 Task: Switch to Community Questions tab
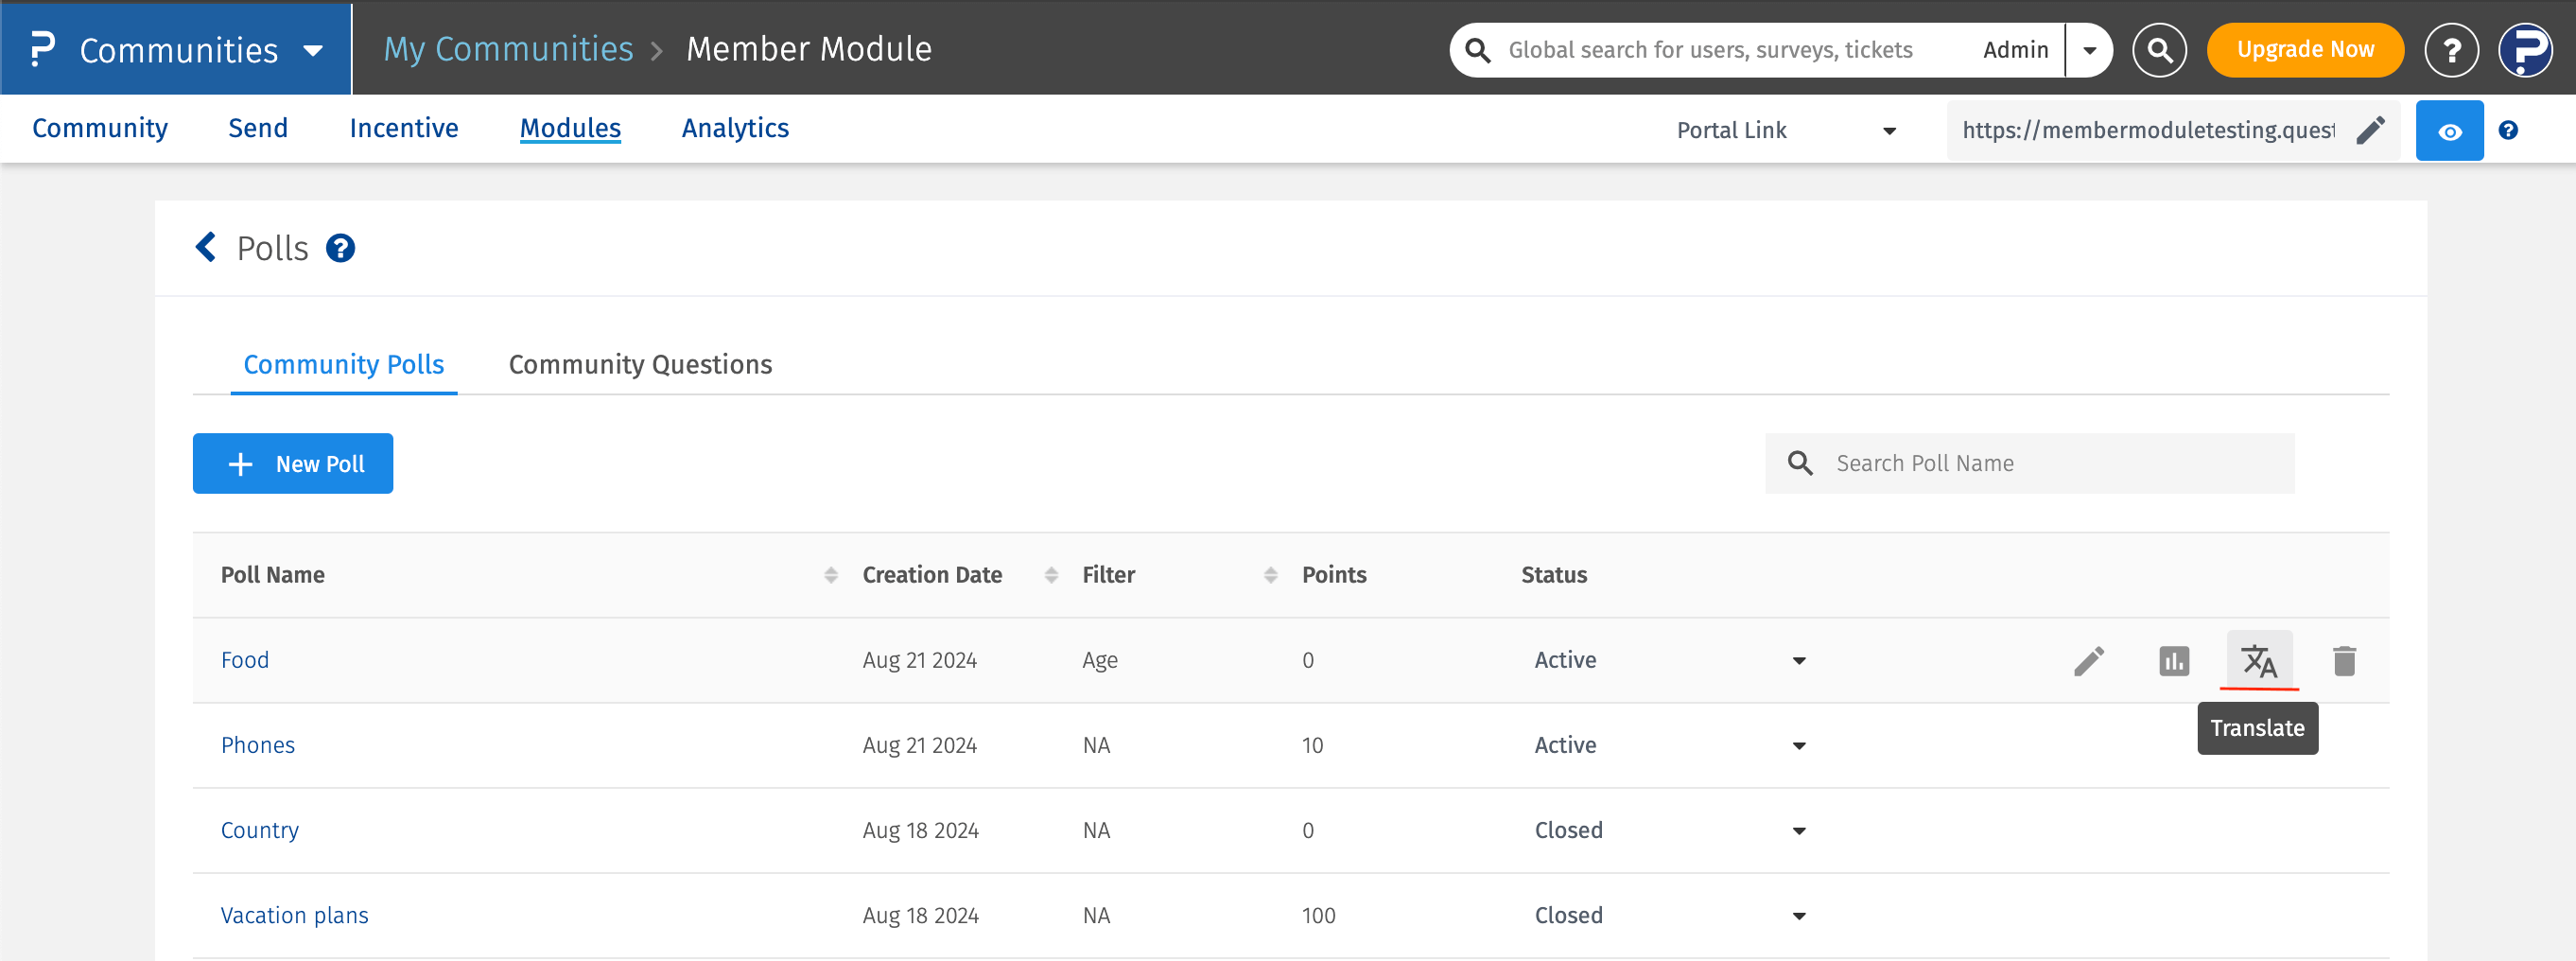click(640, 364)
